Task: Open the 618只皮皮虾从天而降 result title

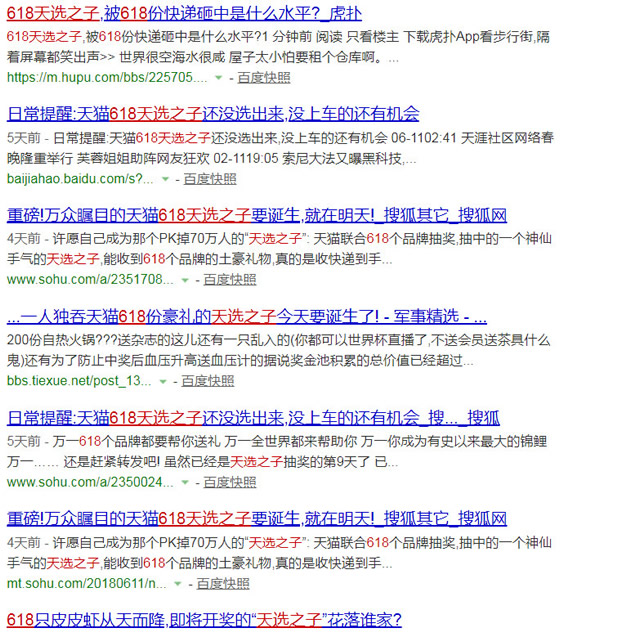Action: 204,620
